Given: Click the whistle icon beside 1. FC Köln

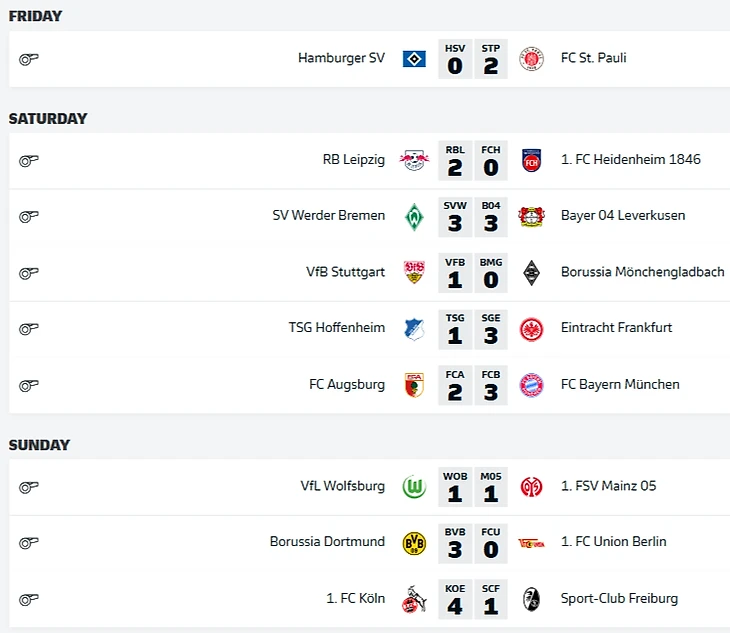Looking at the screenshot, I should [28, 599].
